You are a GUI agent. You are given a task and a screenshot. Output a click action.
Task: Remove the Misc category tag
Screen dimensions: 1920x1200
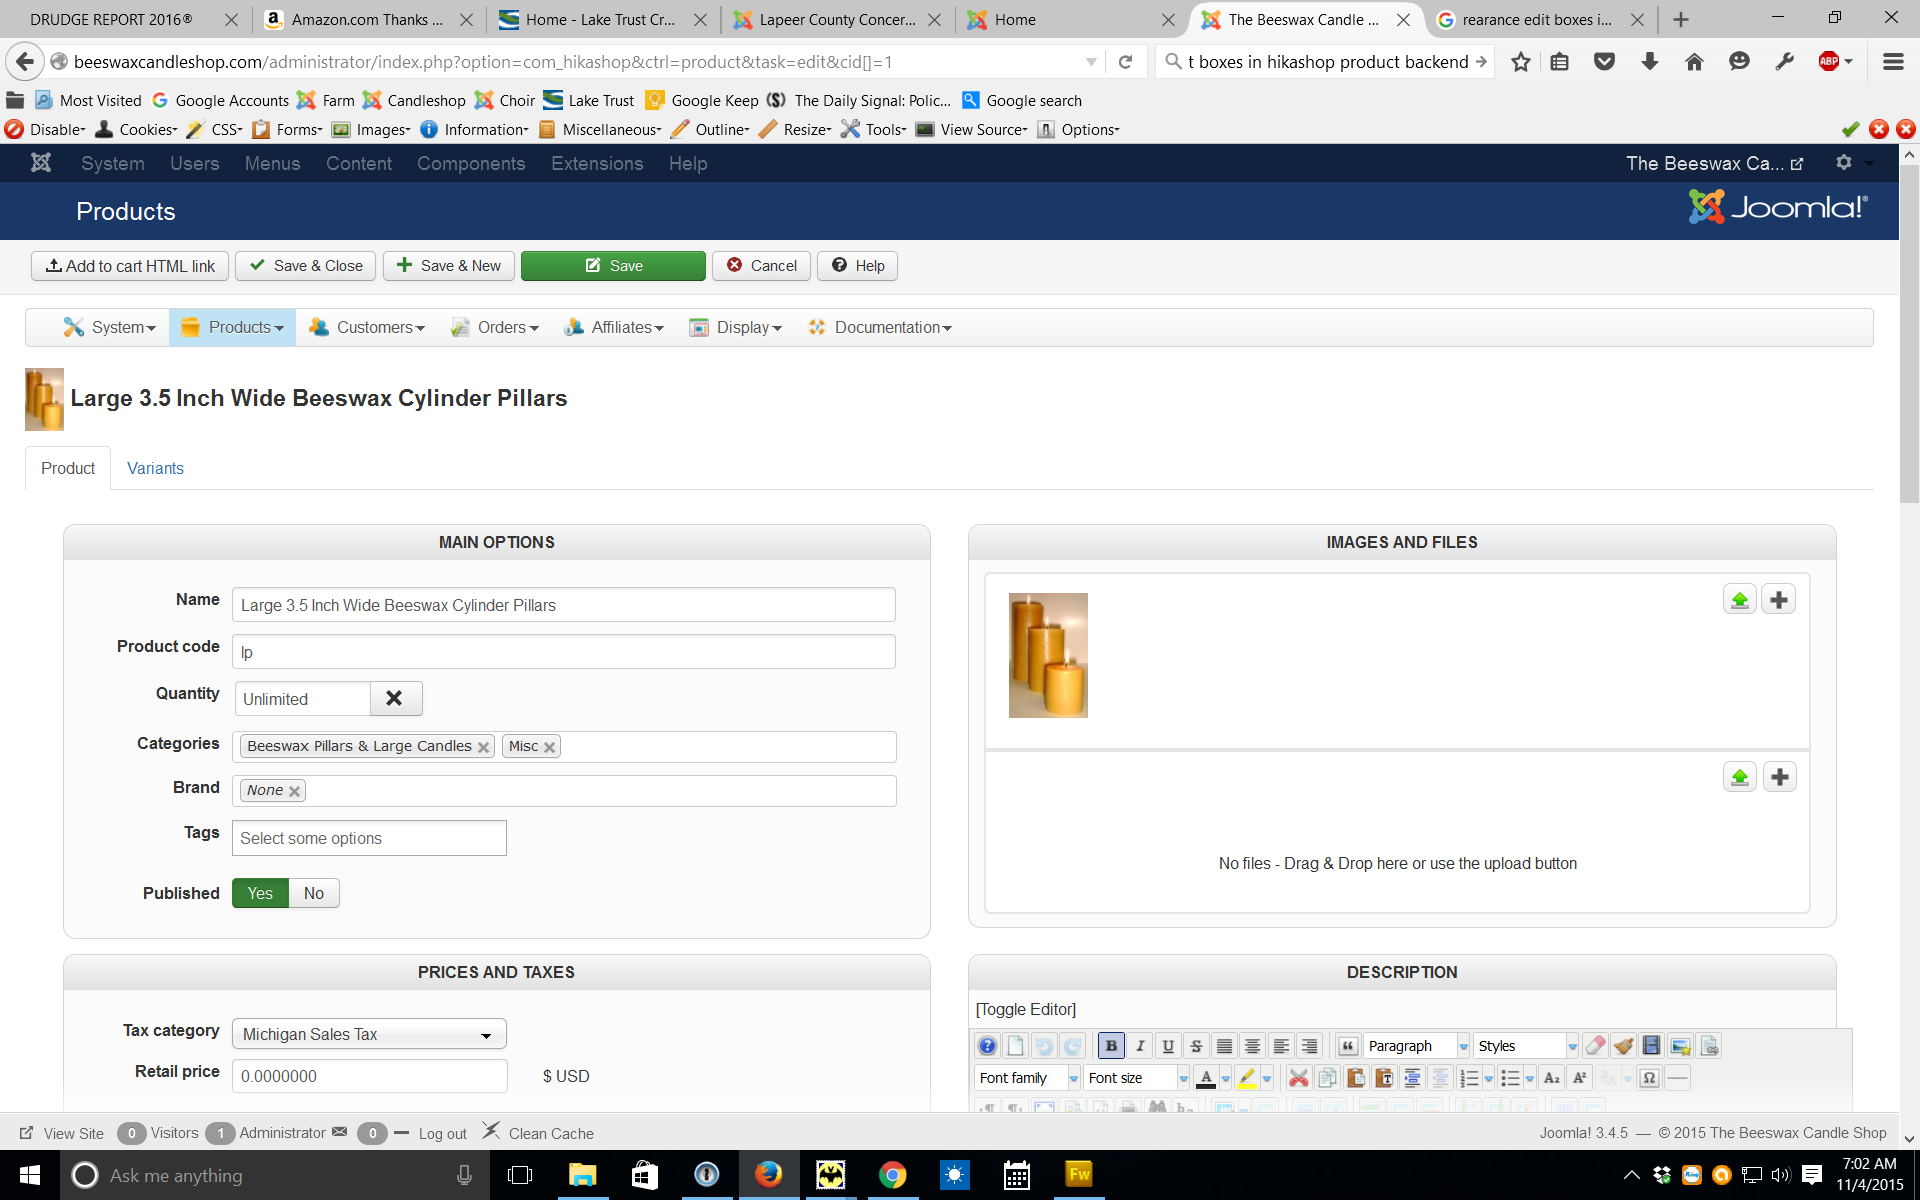pos(549,747)
